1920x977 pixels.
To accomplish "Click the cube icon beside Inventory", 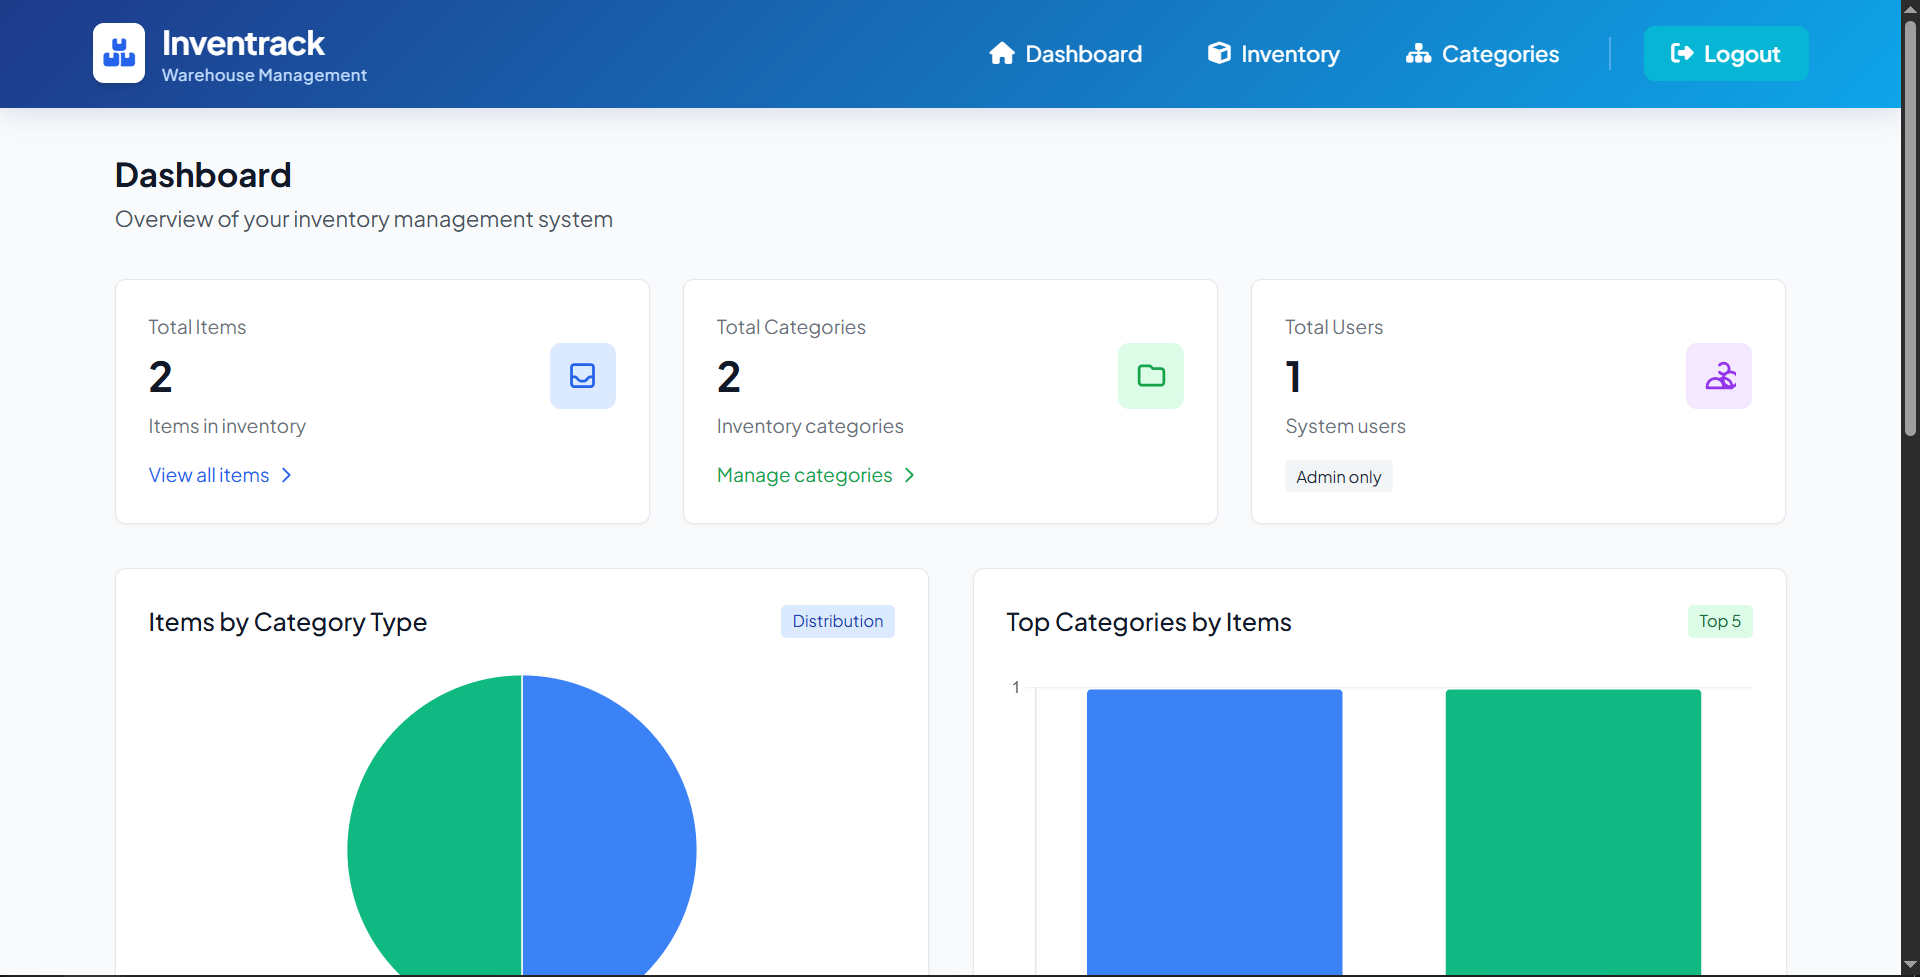I will coord(1219,53).
